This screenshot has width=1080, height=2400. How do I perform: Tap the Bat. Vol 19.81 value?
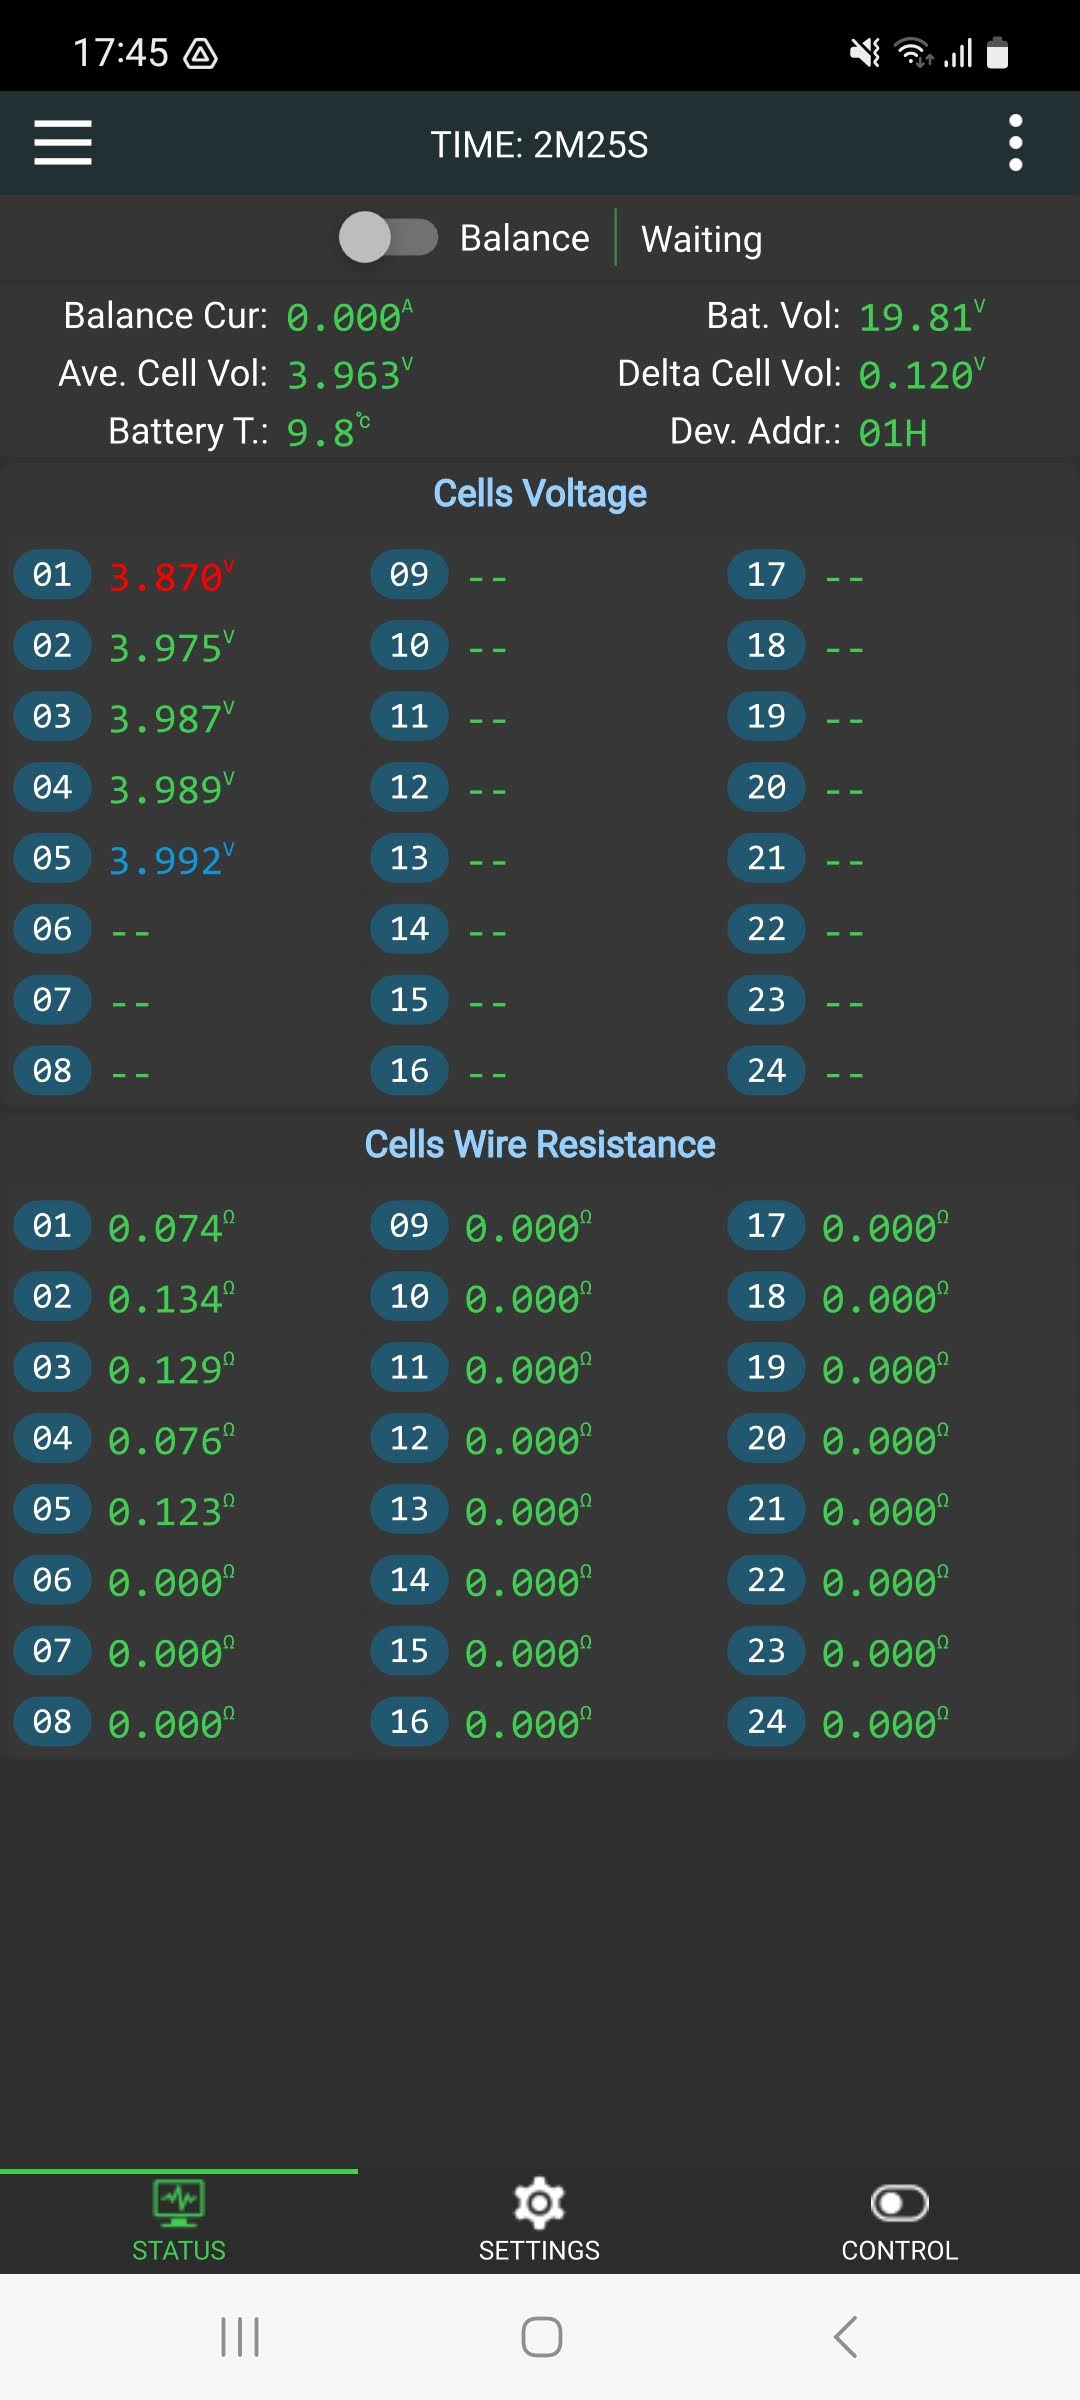point(918,317)
